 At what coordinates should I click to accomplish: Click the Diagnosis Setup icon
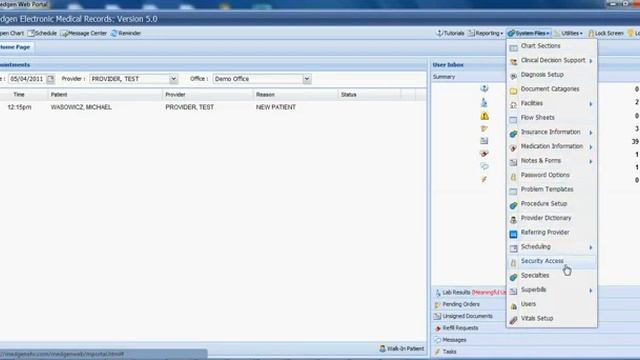click(x=513, y=76)
